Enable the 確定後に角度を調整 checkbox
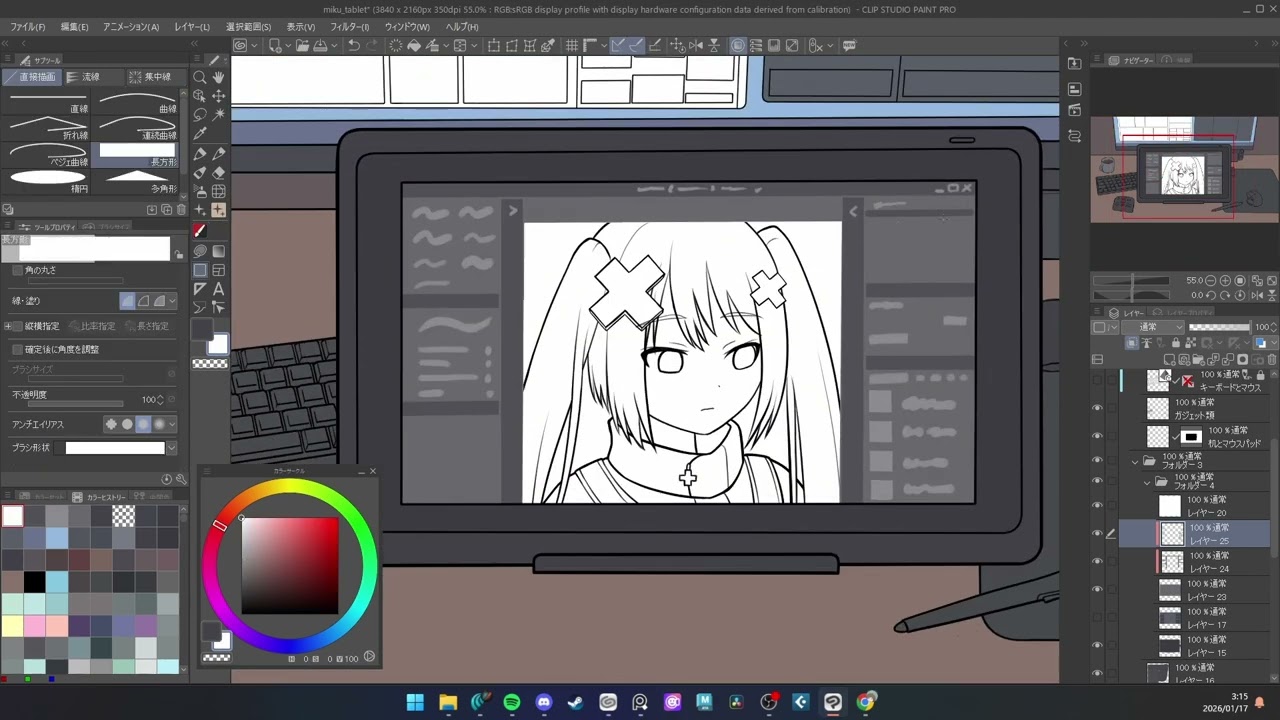This screenshot has width=1280, height=720. point(17,349)
